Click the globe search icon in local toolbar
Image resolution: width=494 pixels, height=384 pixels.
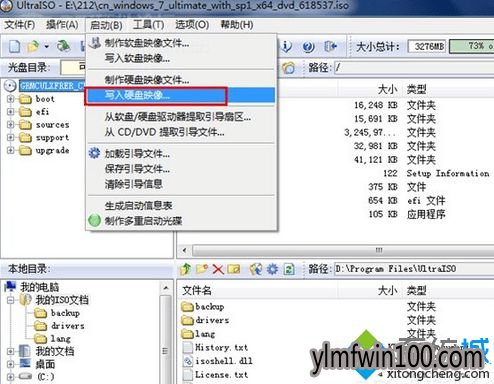(256, 269)
